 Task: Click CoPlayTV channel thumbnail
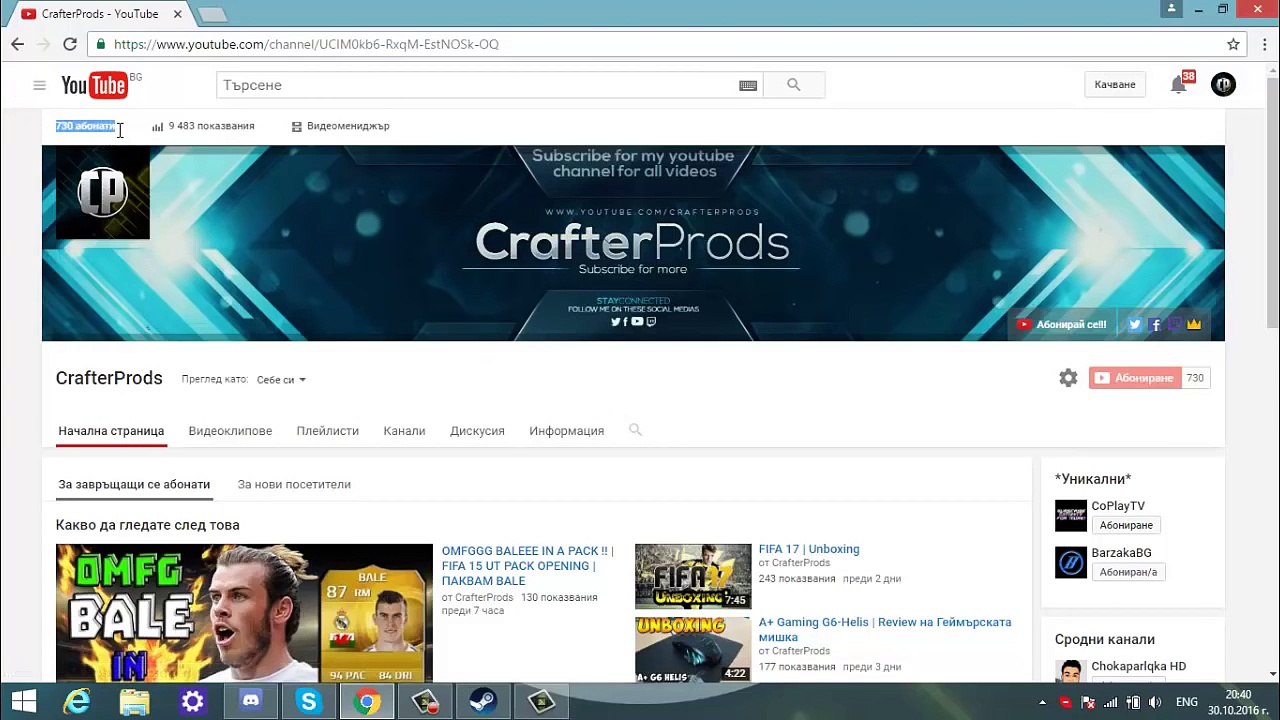point(1071,516)
